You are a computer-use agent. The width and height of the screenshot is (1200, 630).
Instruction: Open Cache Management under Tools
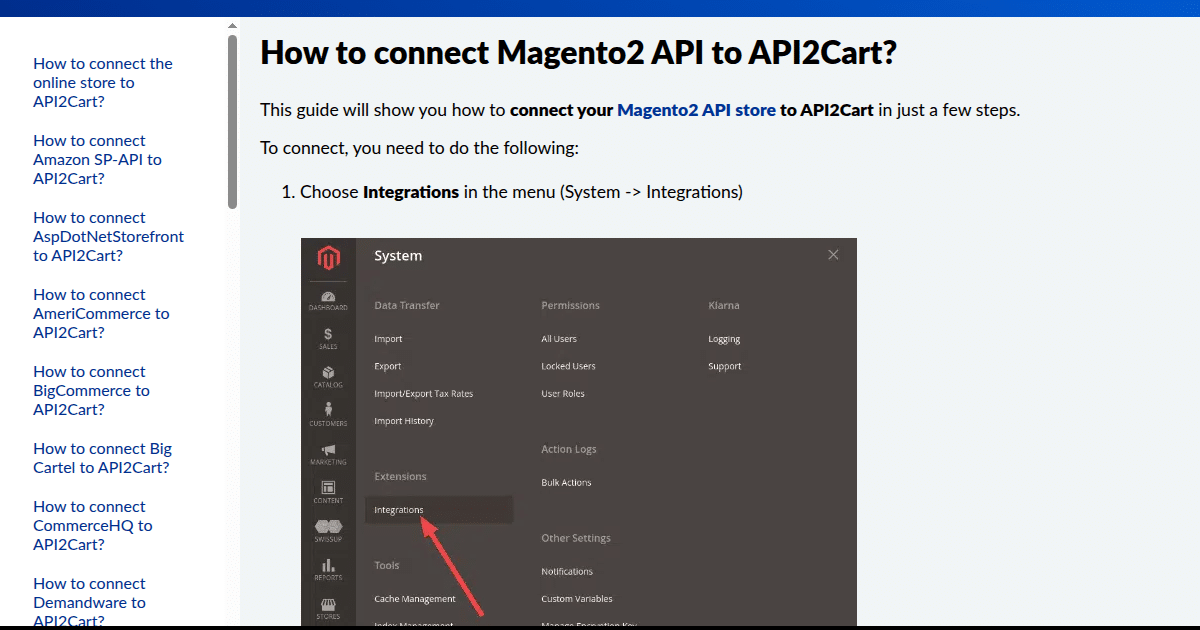coord(415,599)
